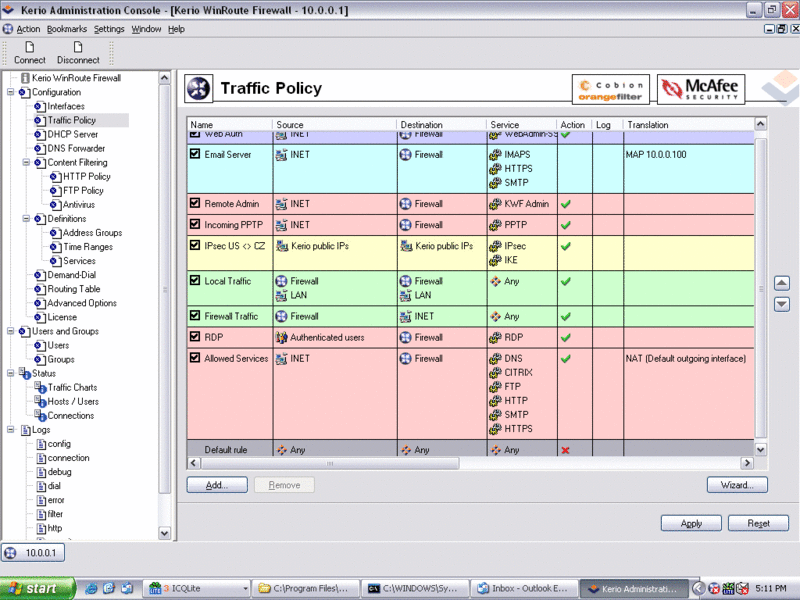This screenshot has width=800, height=600.
Task: Click the tree panel scroll down arrow
Action: pyautogui.click(x=164, y=533)
